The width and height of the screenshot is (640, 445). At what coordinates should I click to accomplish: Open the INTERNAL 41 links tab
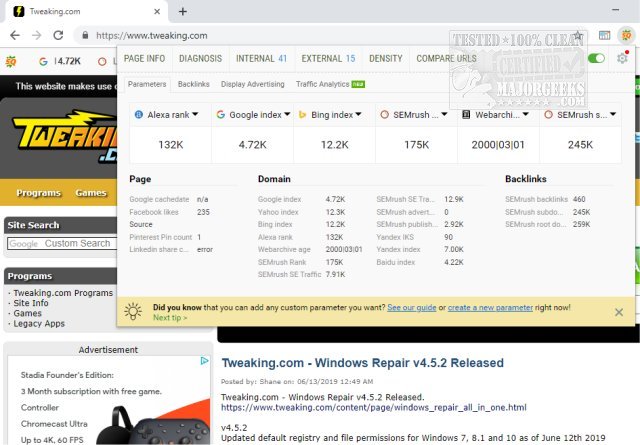[261, 59]
